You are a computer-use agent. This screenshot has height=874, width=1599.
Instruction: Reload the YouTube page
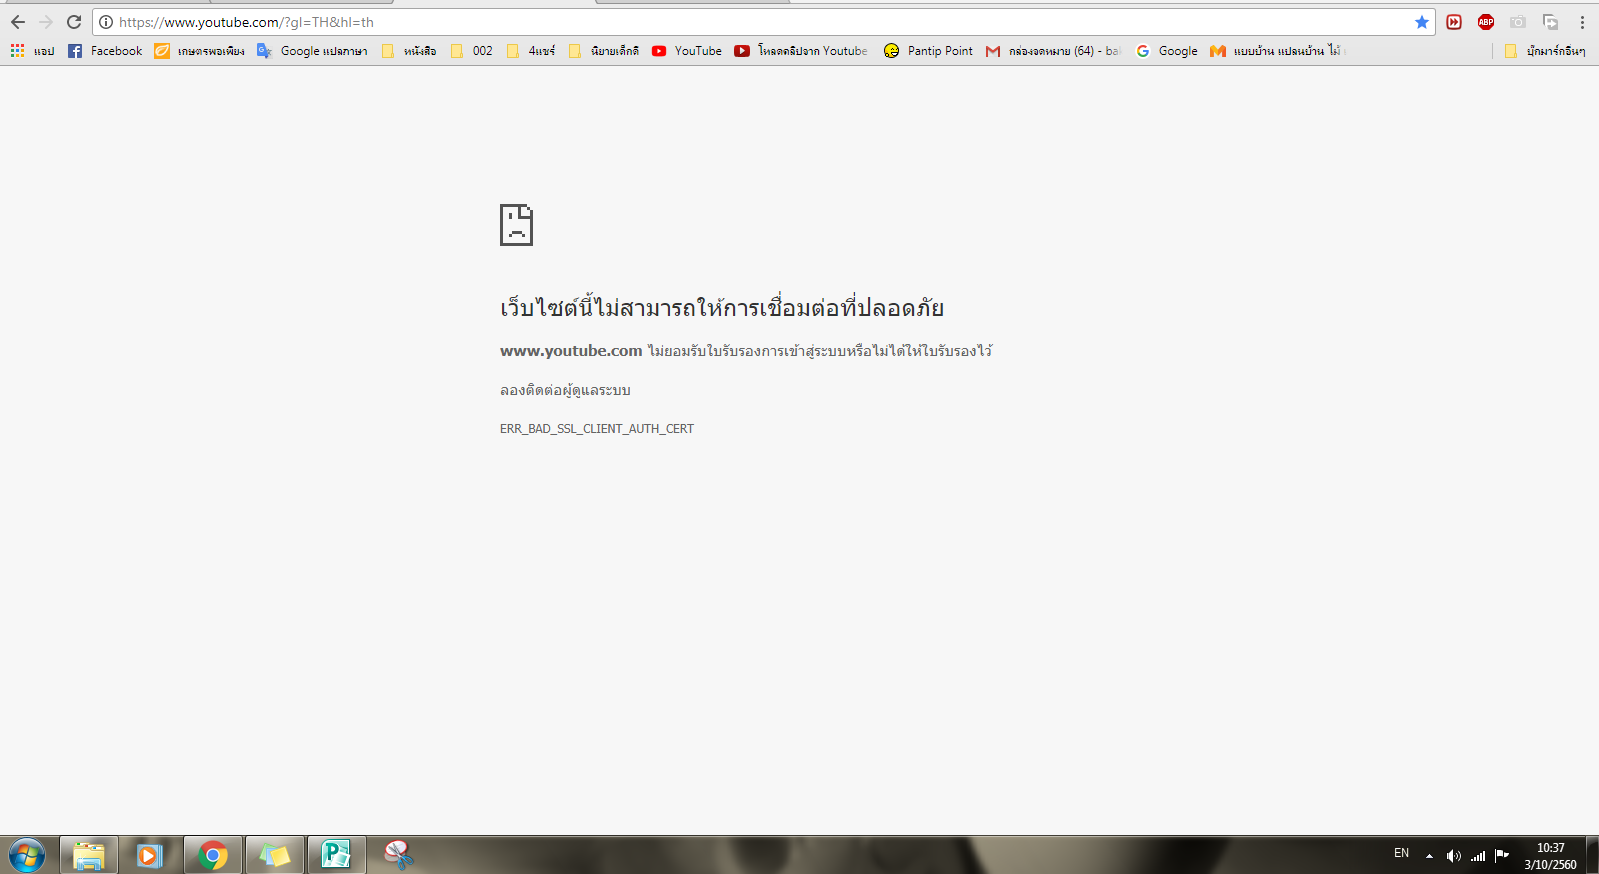[74, 22]
